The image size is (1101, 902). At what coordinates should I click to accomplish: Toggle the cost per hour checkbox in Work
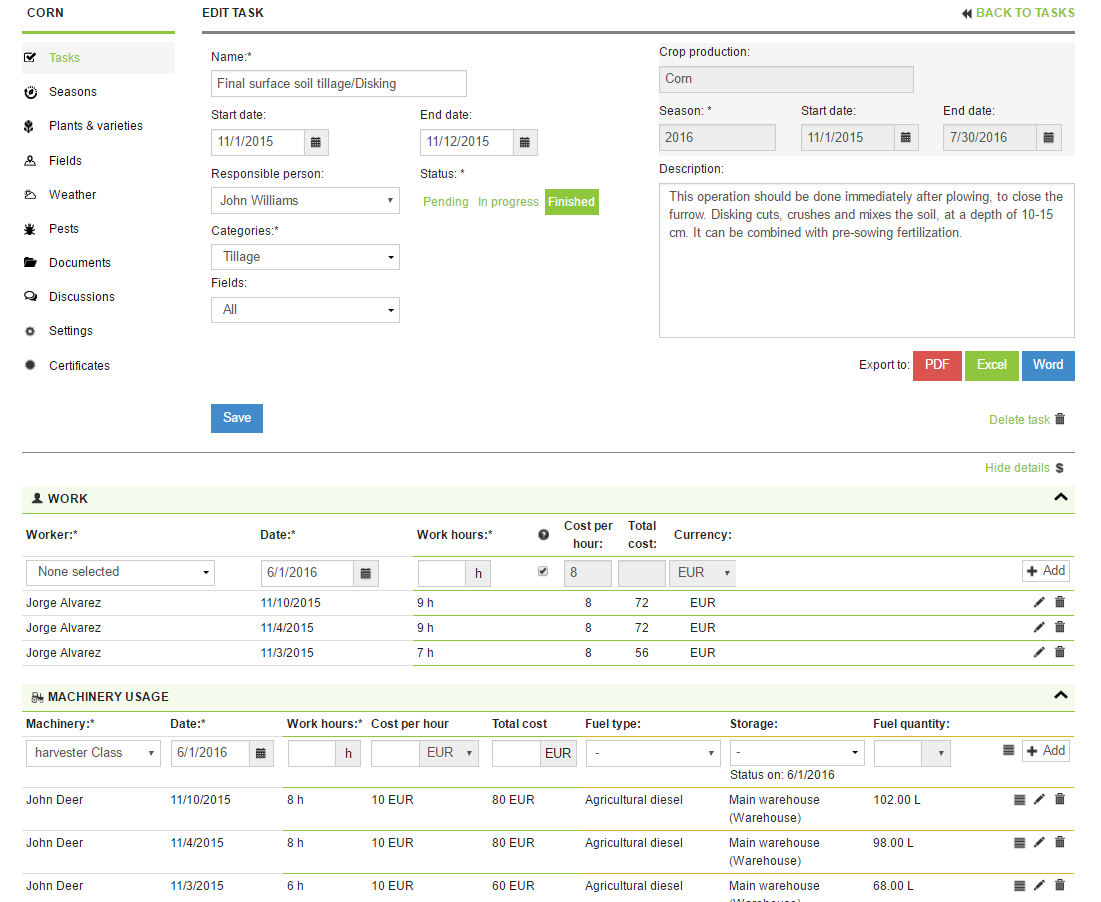(543, 572)
